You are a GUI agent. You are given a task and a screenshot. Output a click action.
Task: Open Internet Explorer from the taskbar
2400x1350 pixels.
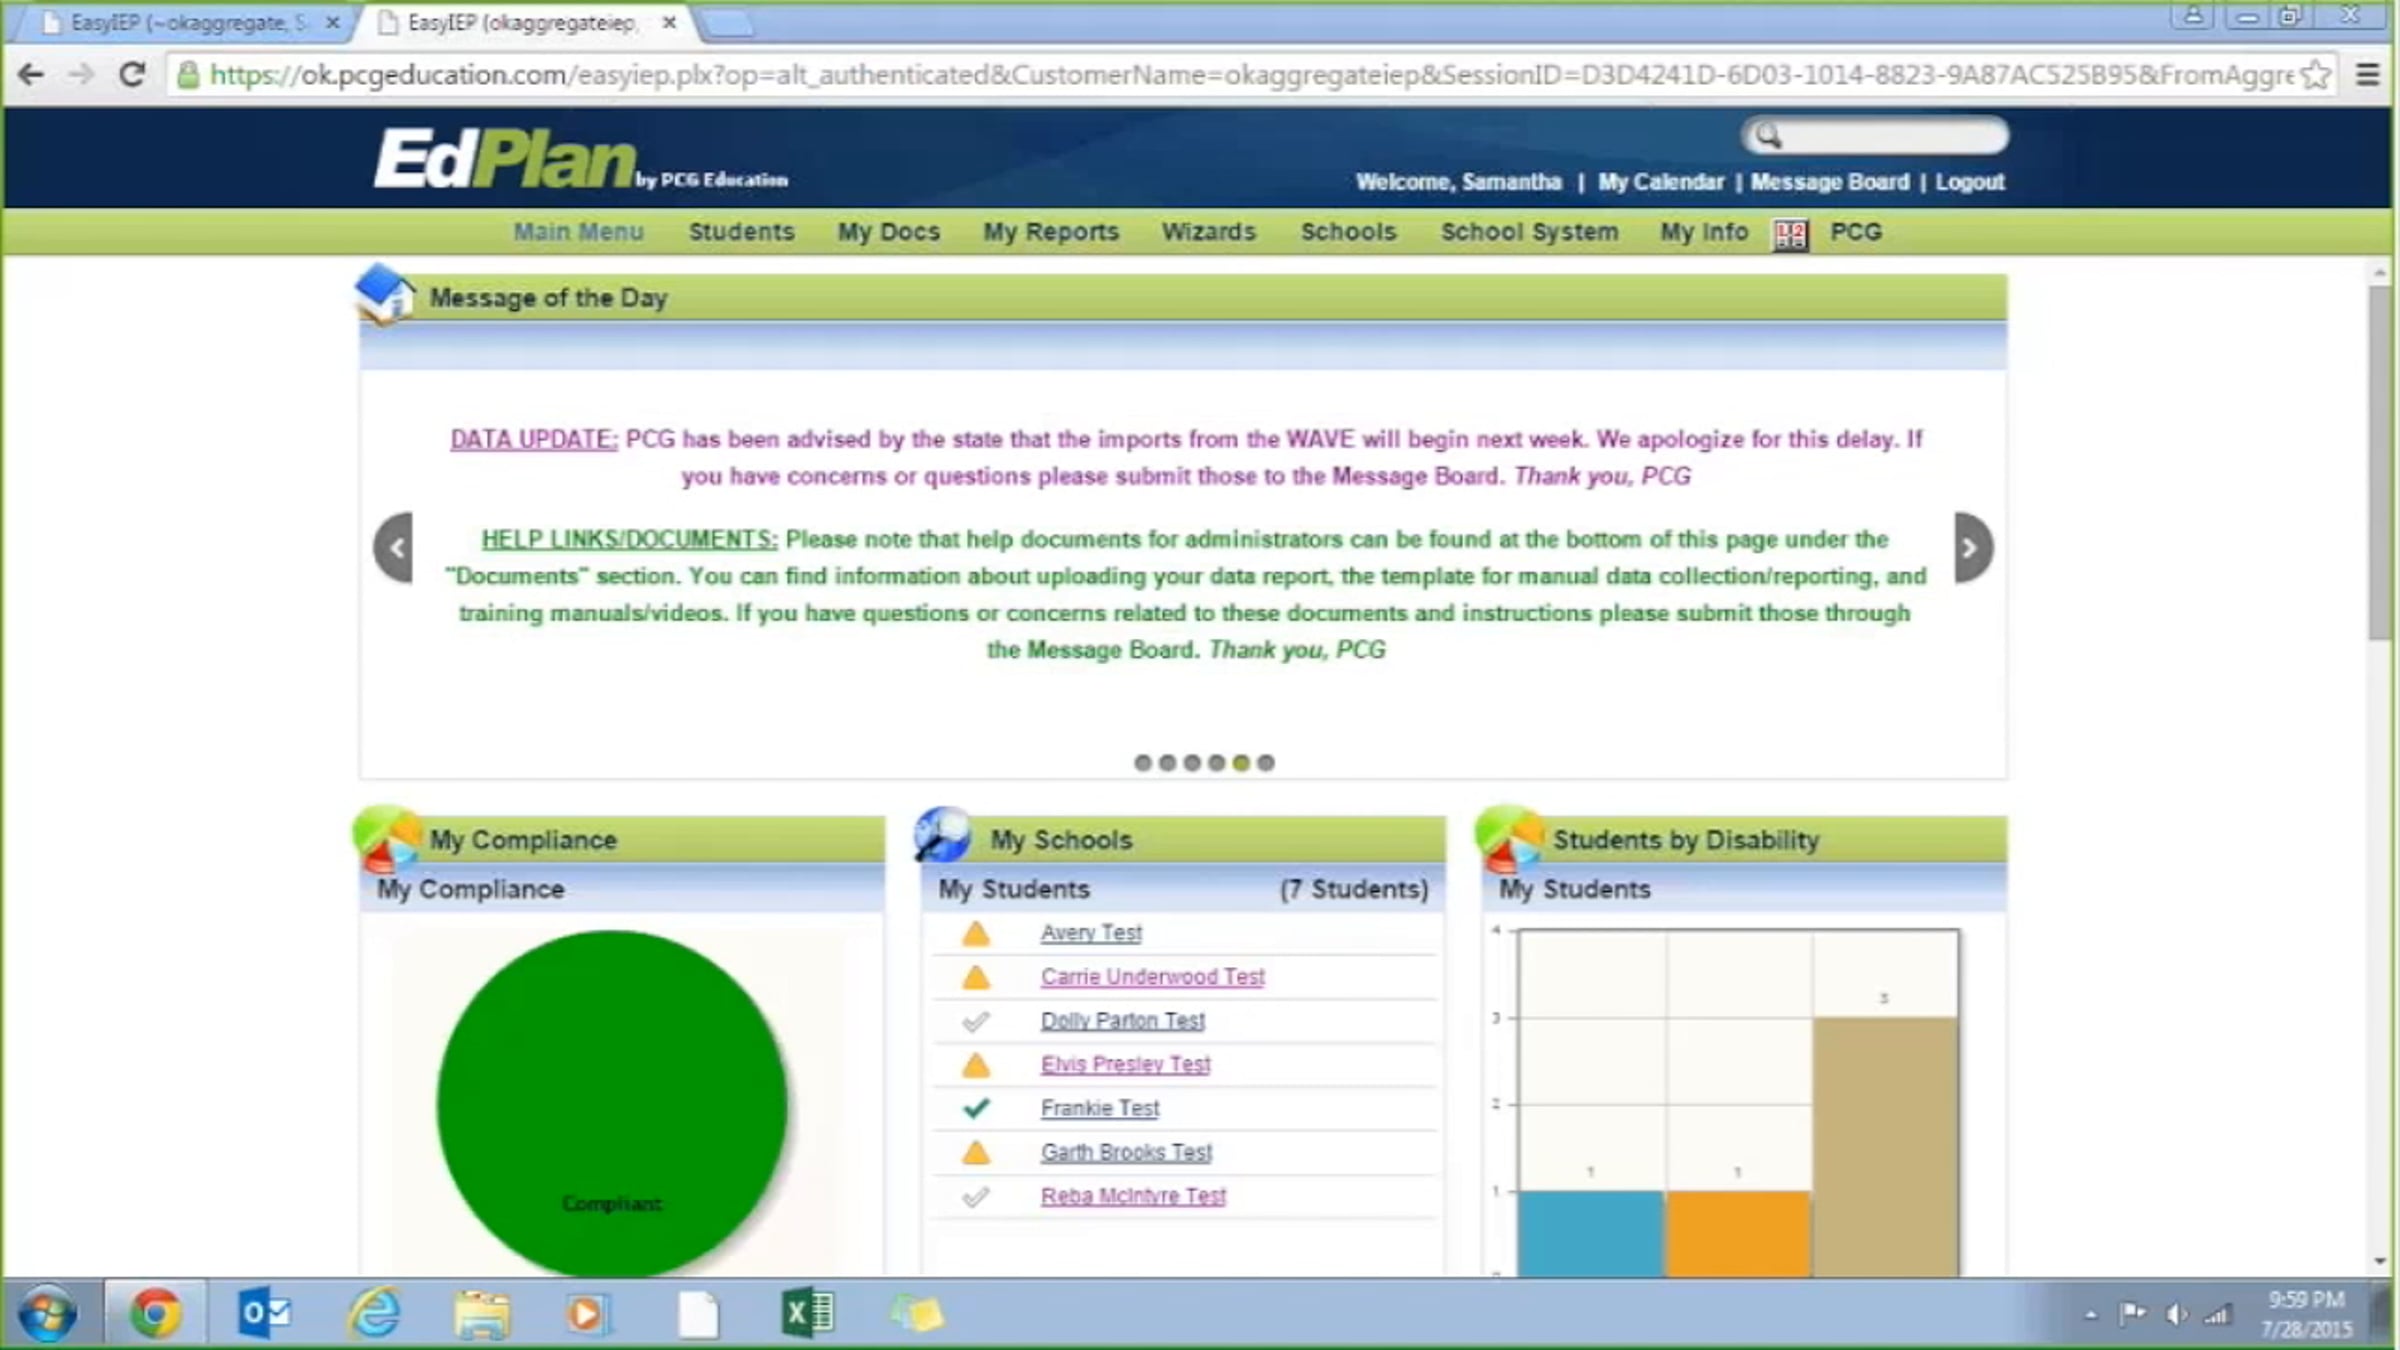pyautogui.click(x=374, y=1313)
